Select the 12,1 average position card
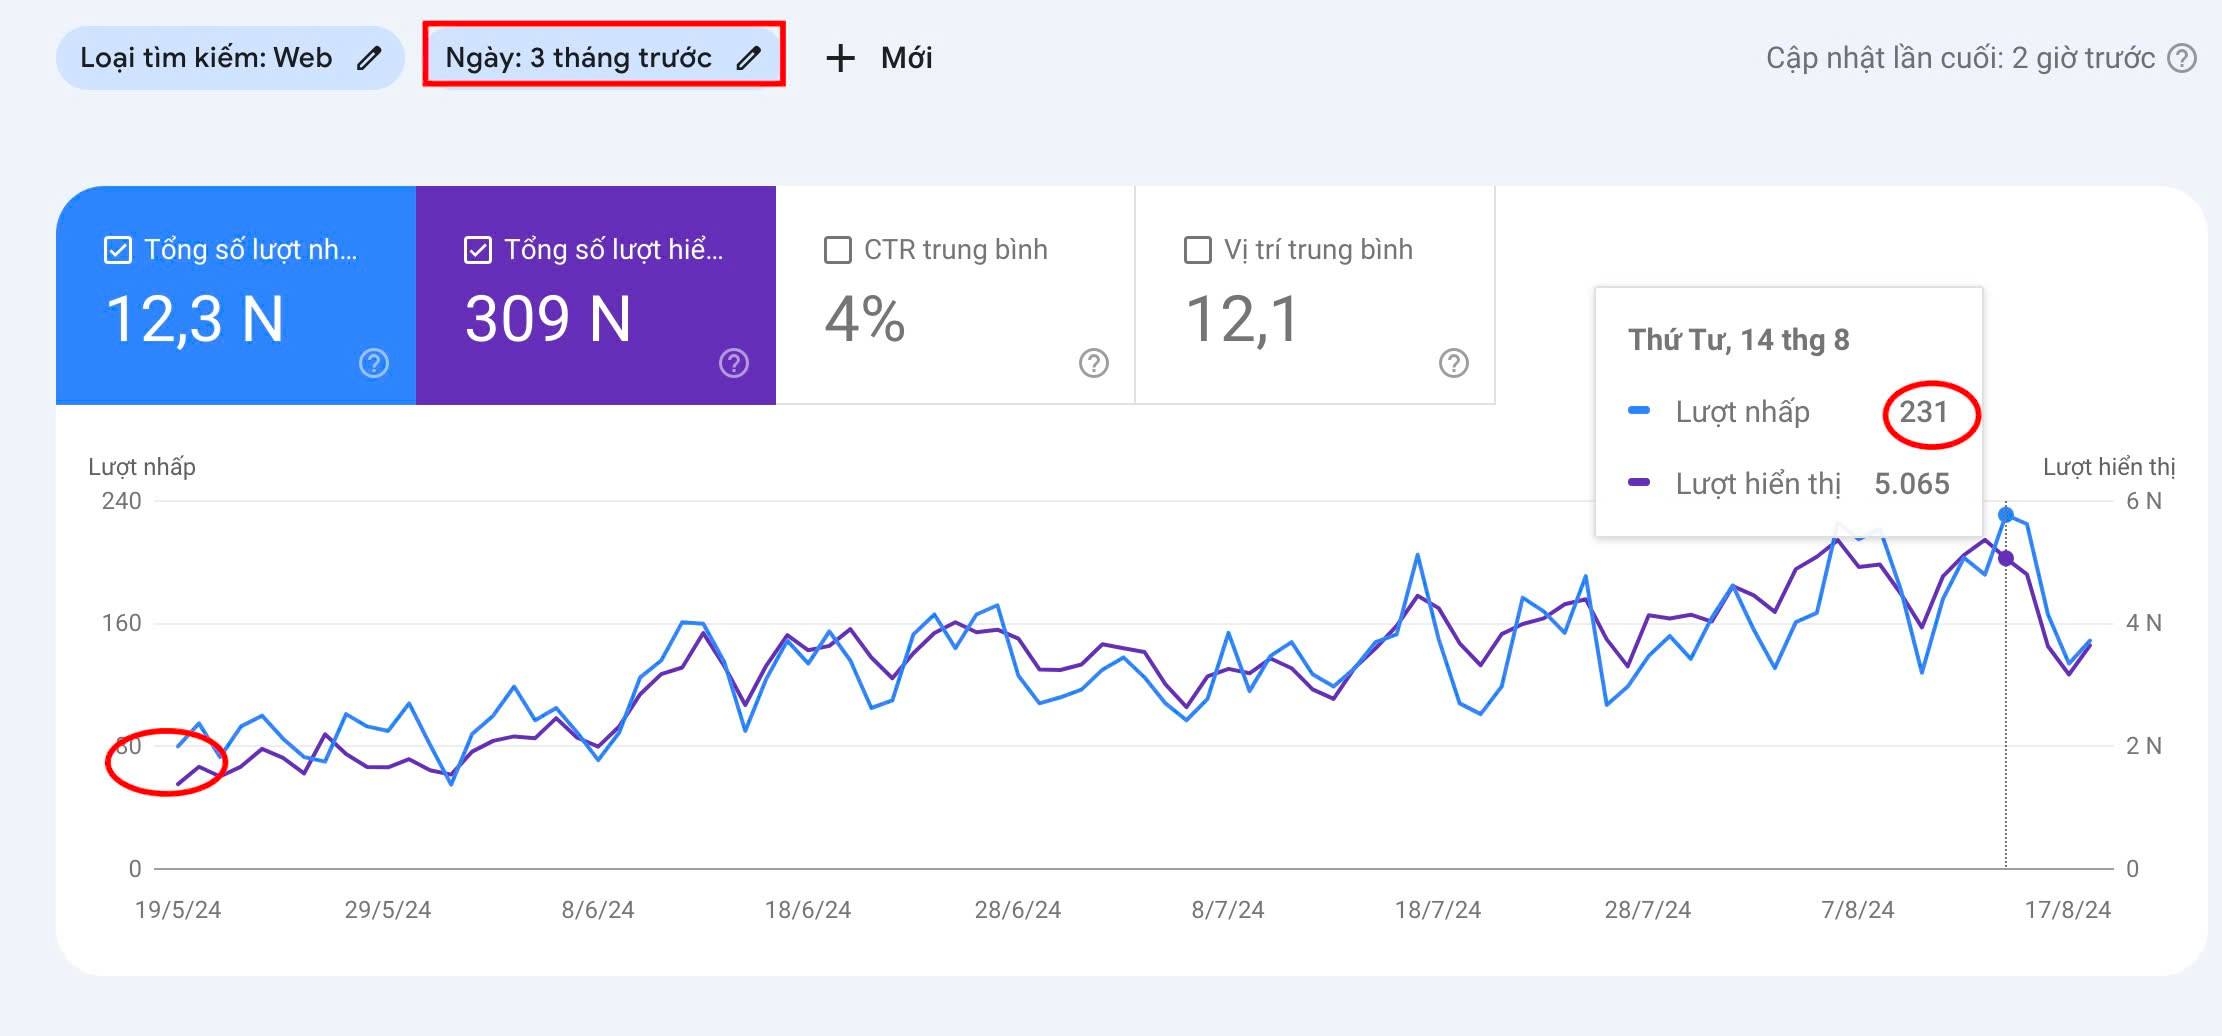 click(x=1316, y=295)
